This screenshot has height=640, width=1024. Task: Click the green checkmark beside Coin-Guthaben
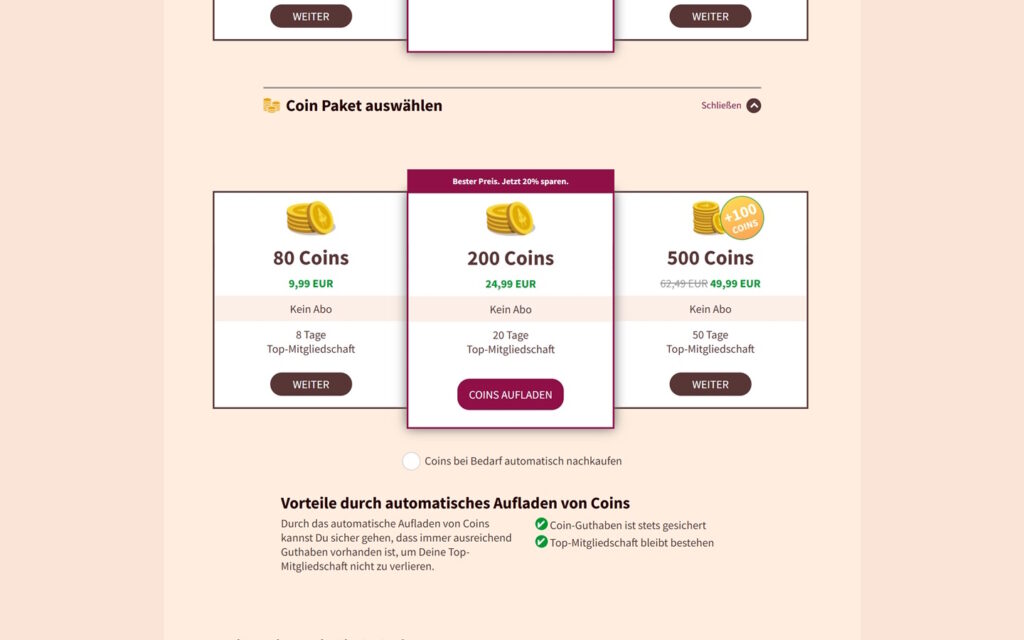point(541,524)
